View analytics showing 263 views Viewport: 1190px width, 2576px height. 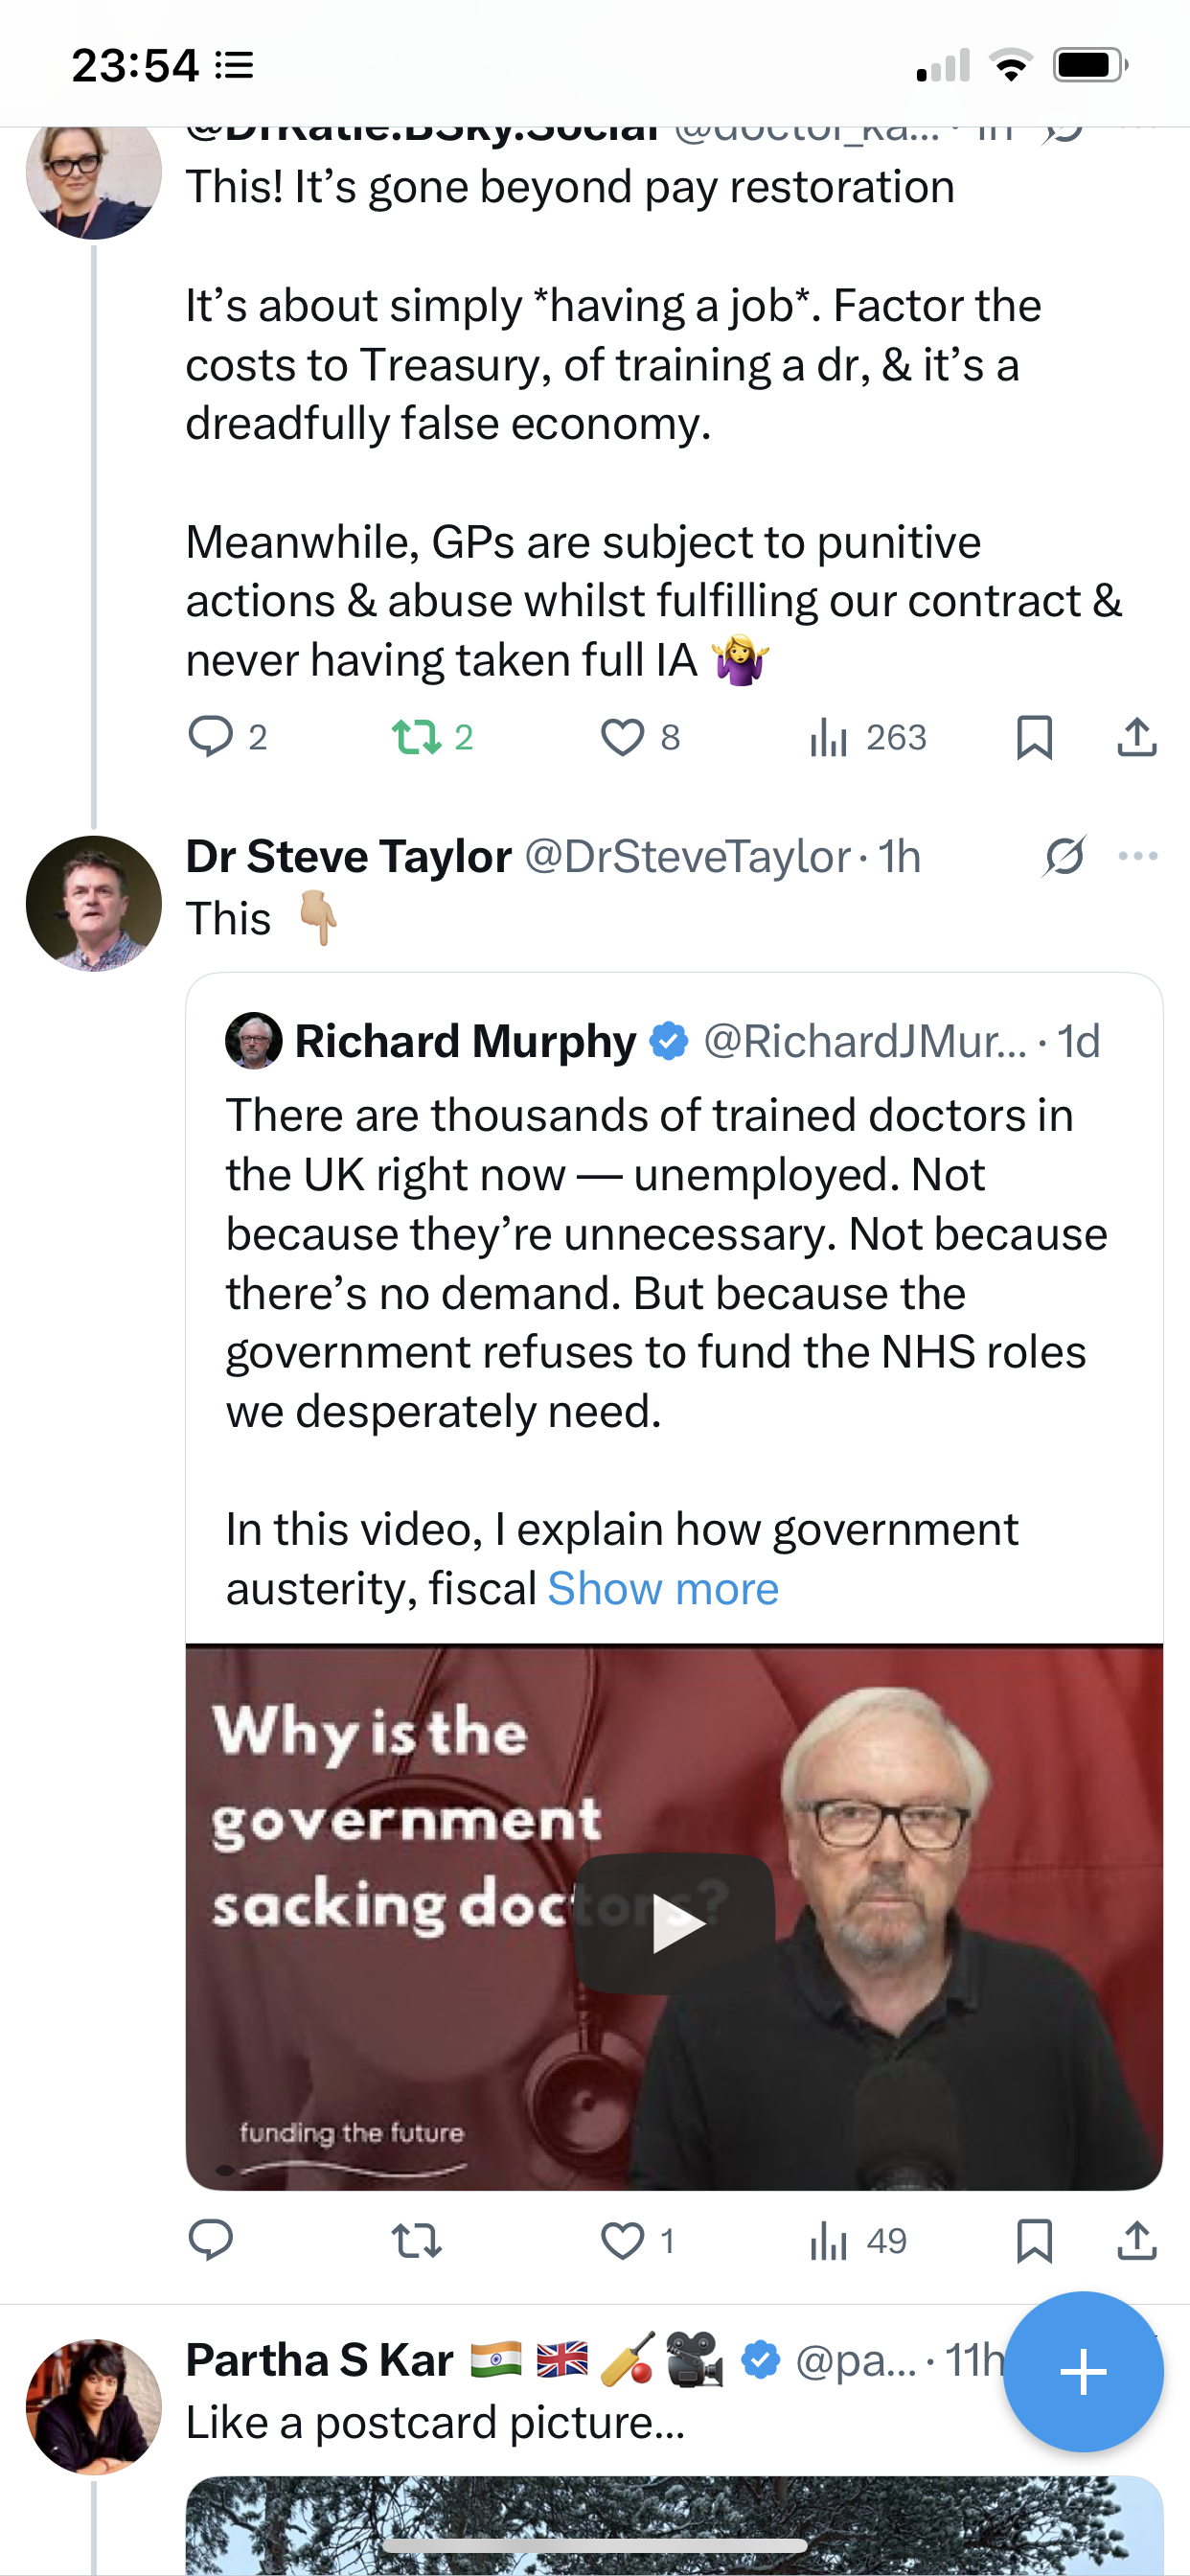pos(868,737)
